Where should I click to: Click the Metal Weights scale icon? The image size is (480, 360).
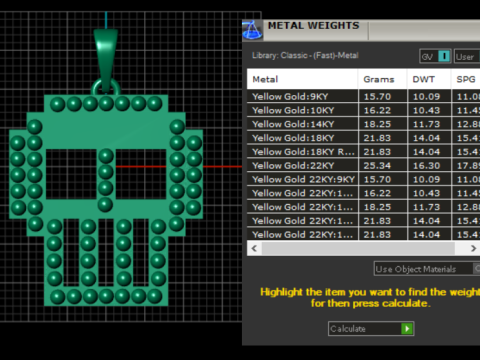[252, 30]
